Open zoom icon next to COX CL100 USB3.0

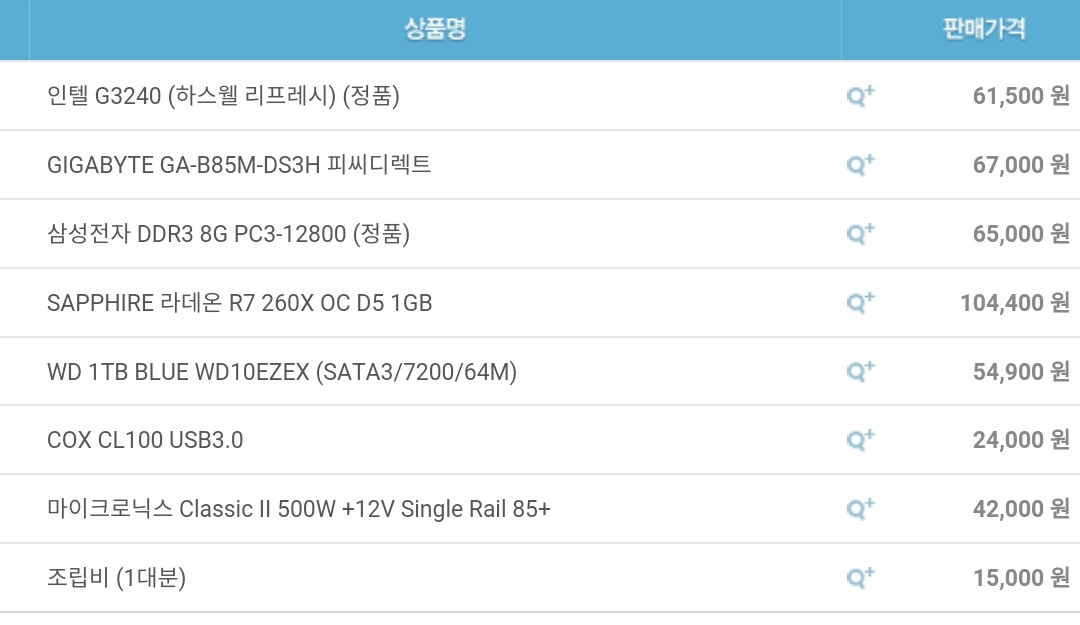click(x=860, y=440)
